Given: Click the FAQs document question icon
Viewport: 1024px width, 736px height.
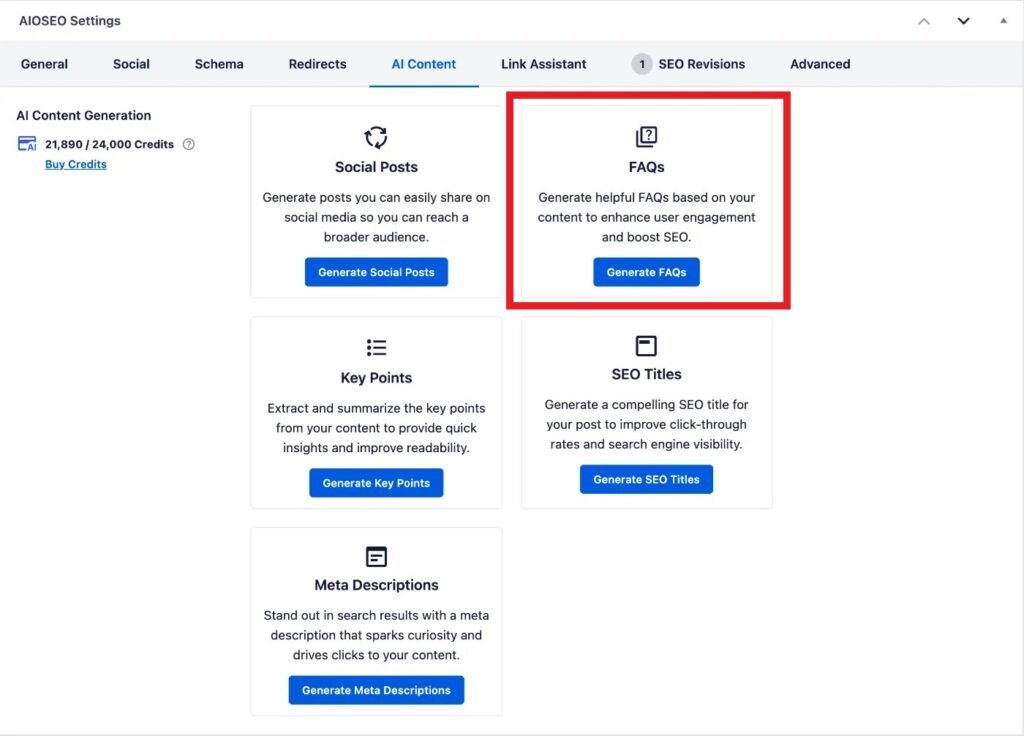Looking at the screenshot, I should pyautogui.click(x=646, y=136).
